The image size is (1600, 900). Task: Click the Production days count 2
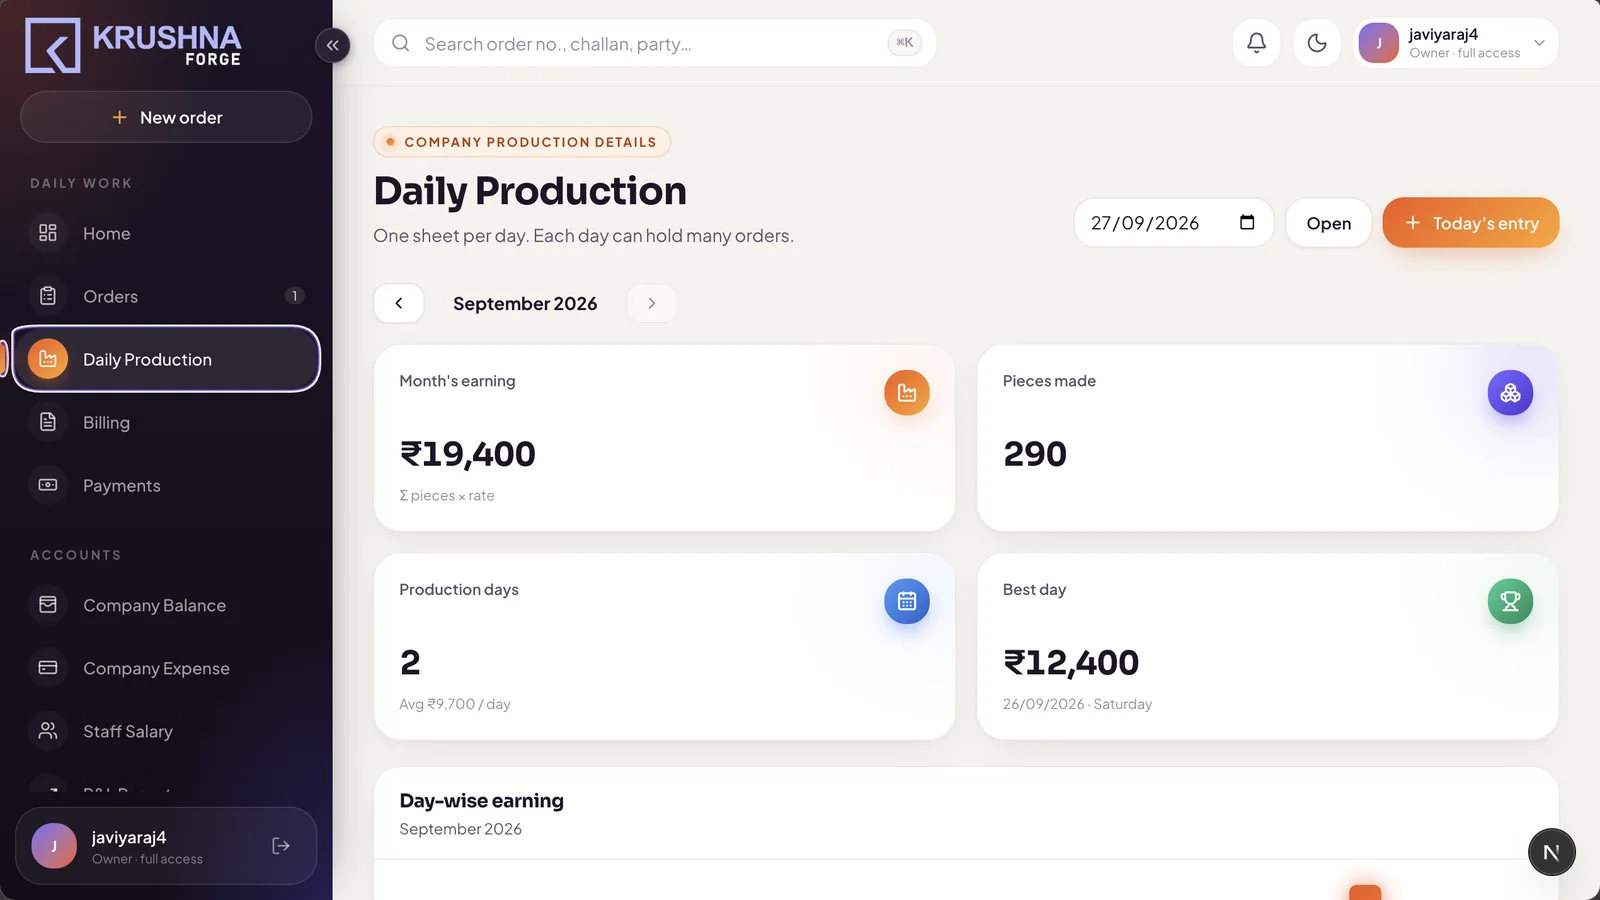coord(410,662)
